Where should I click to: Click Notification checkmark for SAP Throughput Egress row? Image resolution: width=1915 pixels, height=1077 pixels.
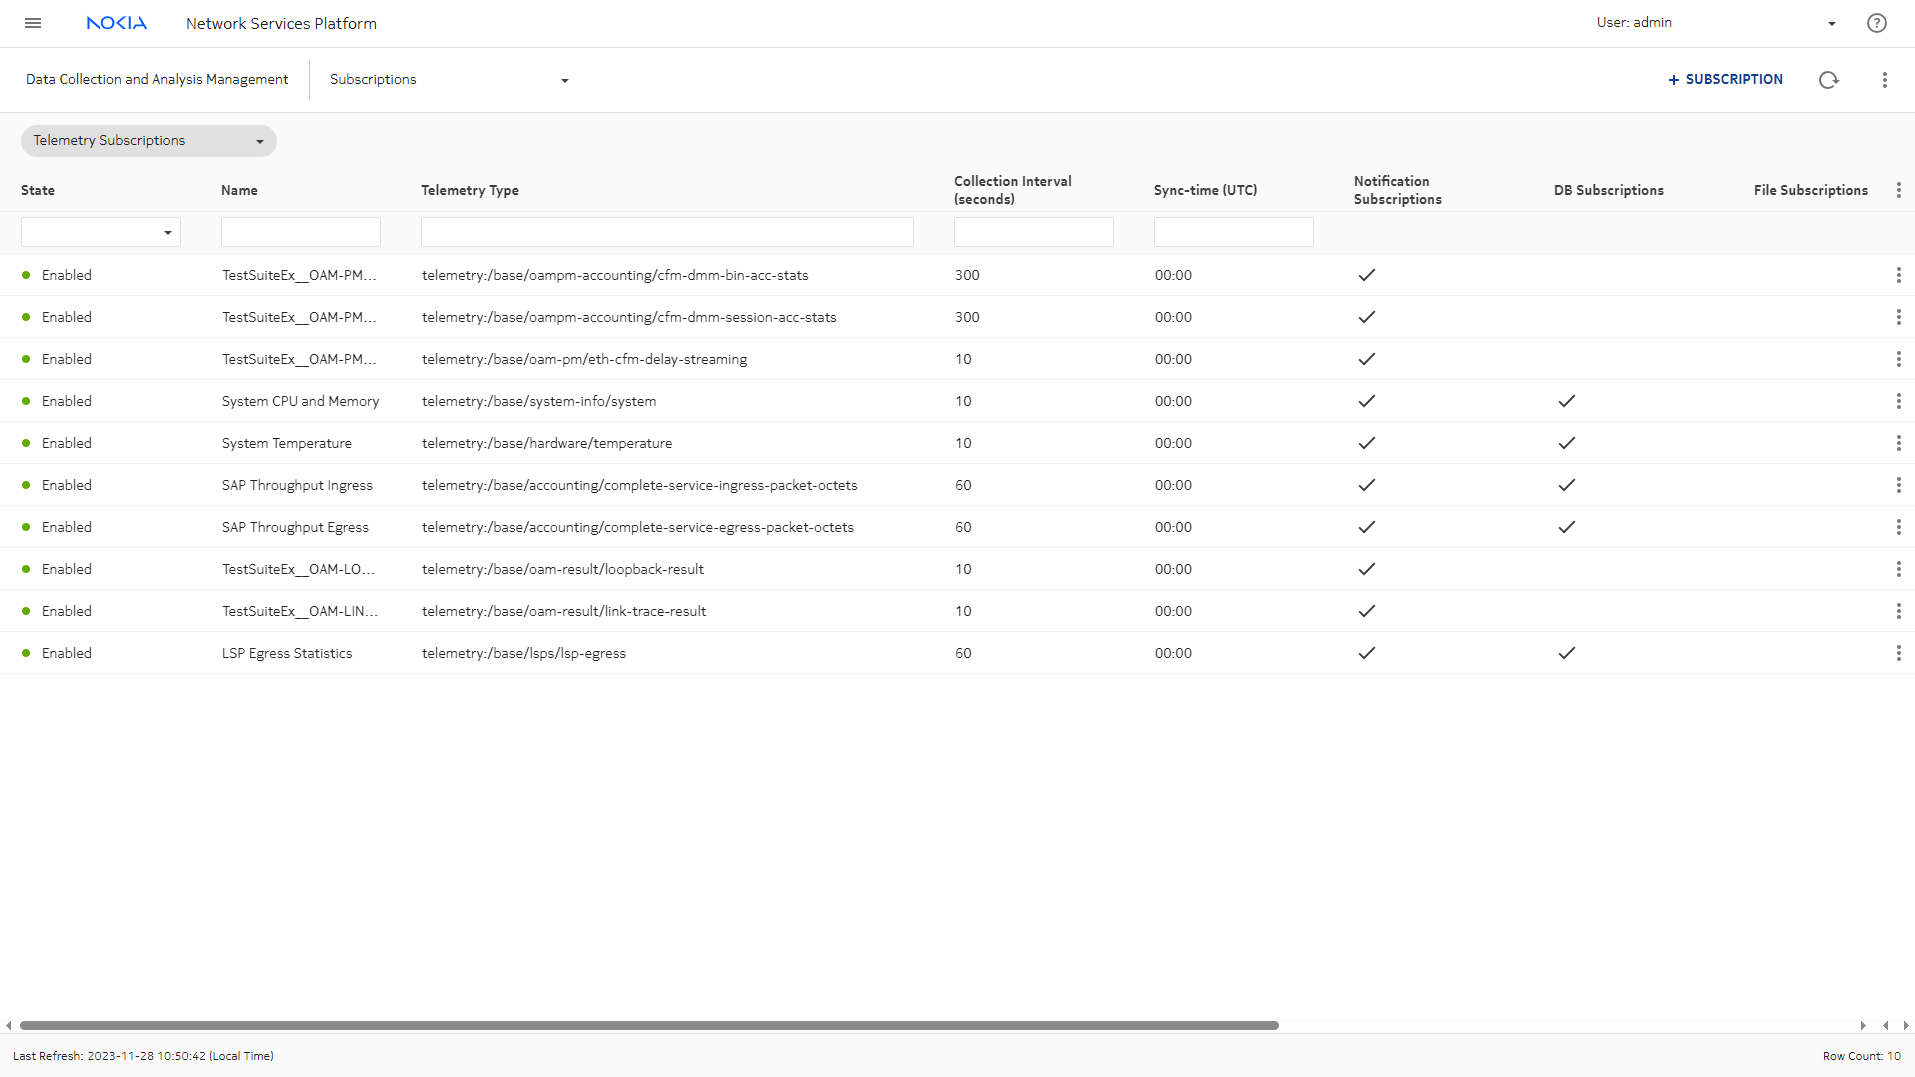pyautogui.click(x=1366, y=527)
